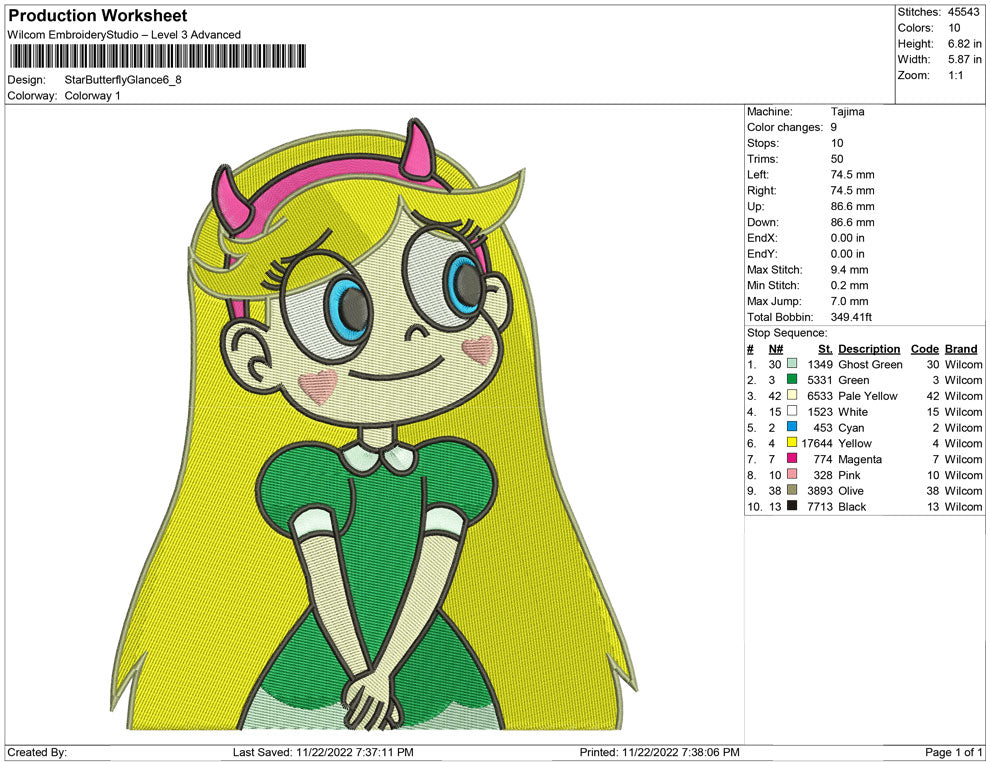Click the Left value '74.5 mm'

pos(852,175)
